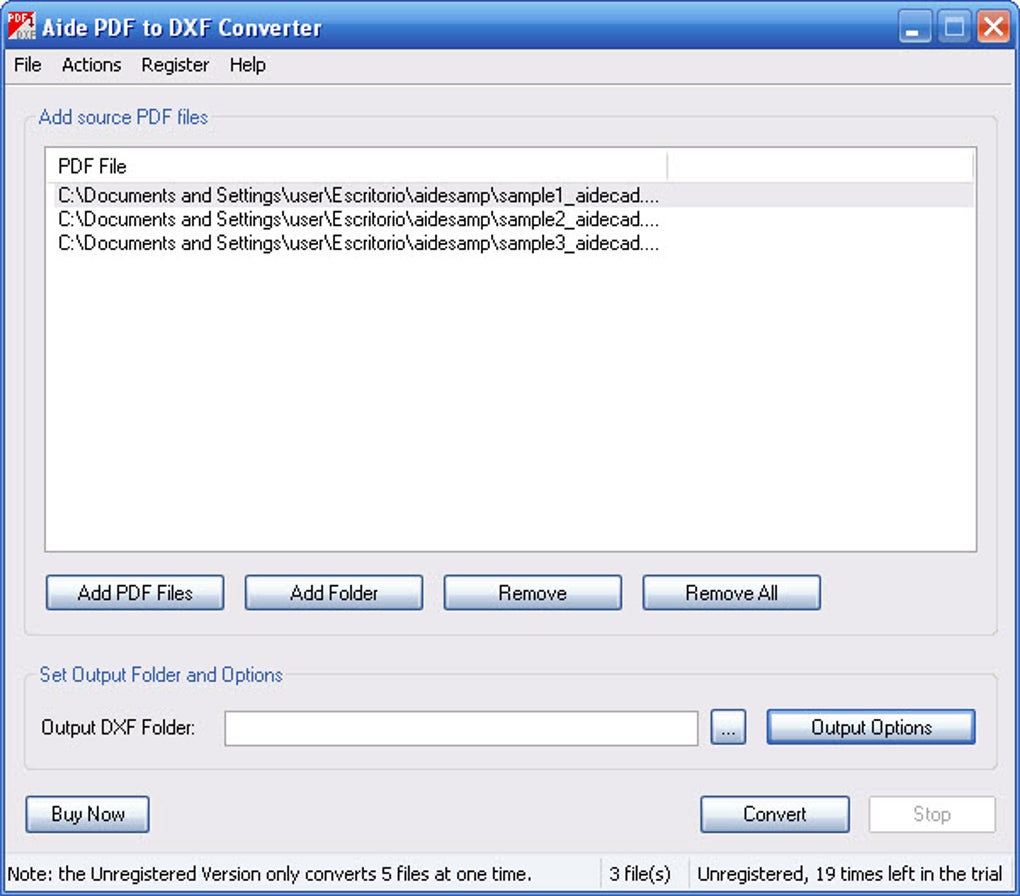Screen dimensions: 1020x896
Task: Select the sample2_aidecad file row
Action: 514,219
